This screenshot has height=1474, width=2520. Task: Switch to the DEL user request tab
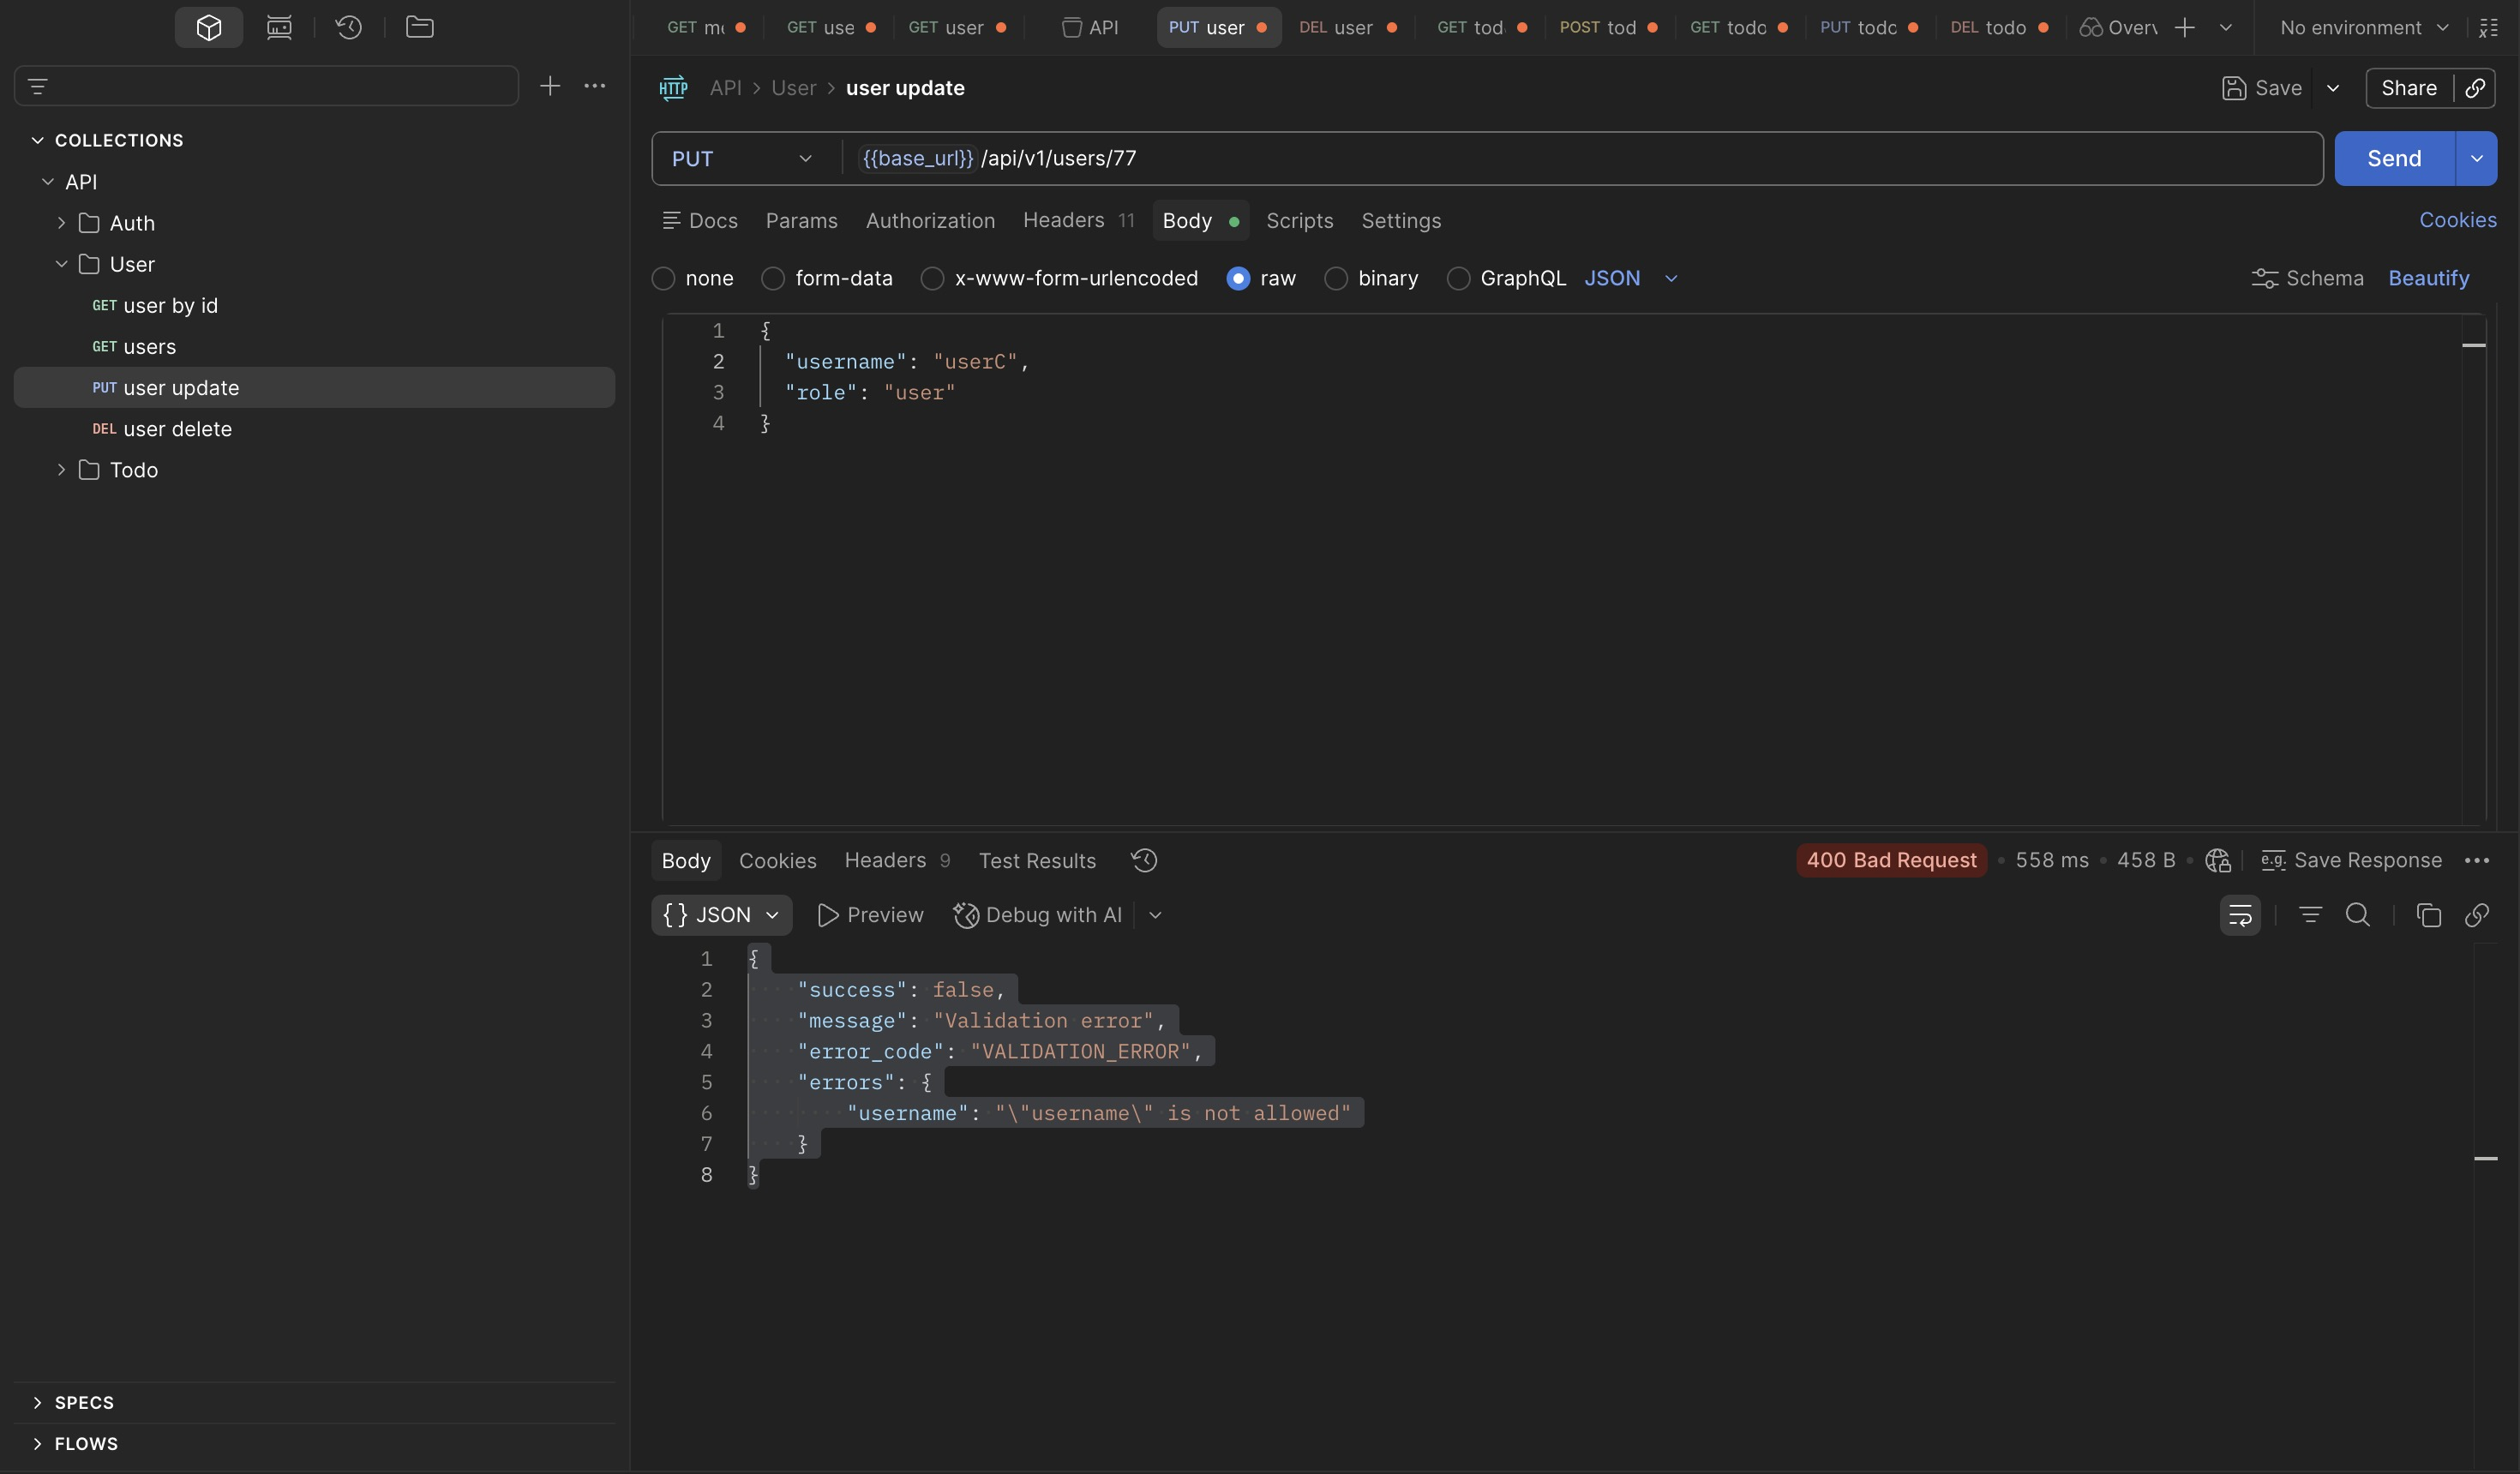(1347, 27)
